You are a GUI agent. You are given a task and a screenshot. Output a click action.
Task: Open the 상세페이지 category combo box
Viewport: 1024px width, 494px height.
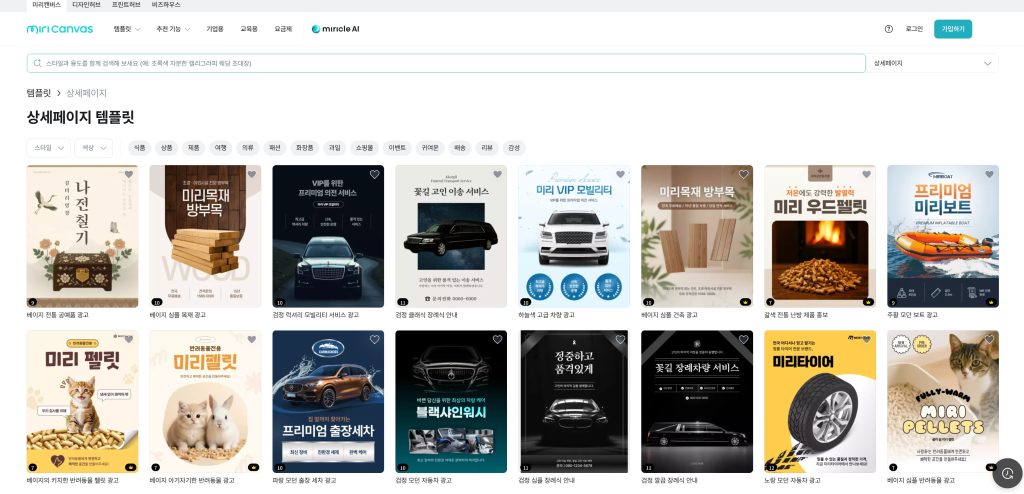(932, 63)
